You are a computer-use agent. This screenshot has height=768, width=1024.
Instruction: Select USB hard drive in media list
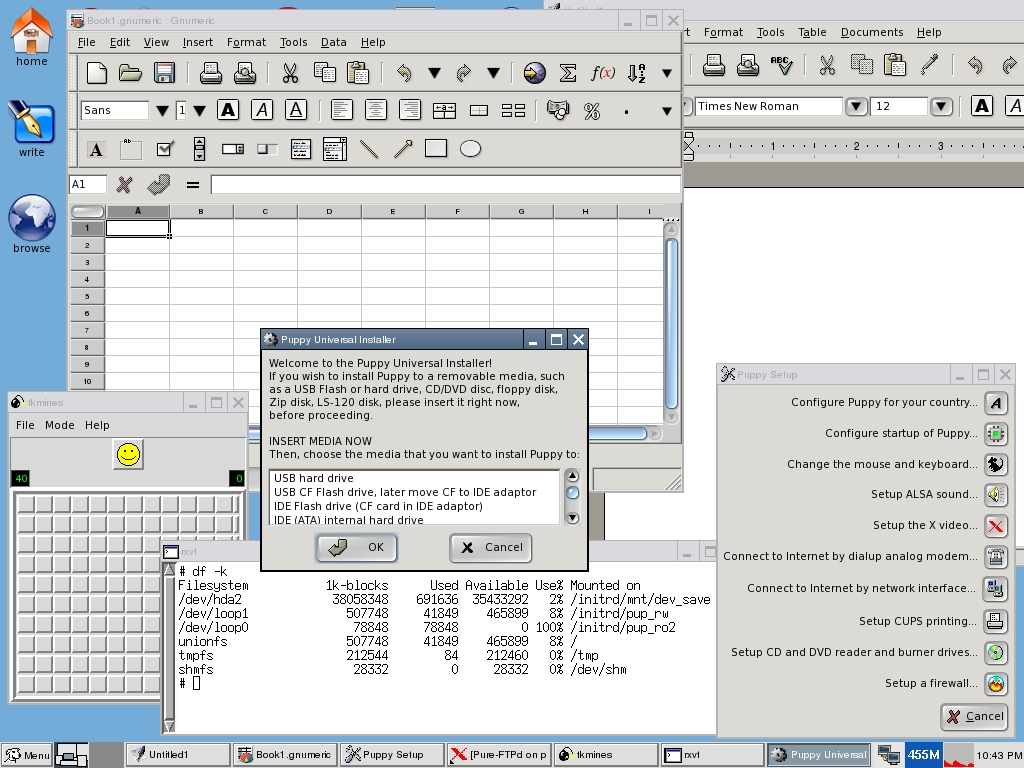pos(314,478)
